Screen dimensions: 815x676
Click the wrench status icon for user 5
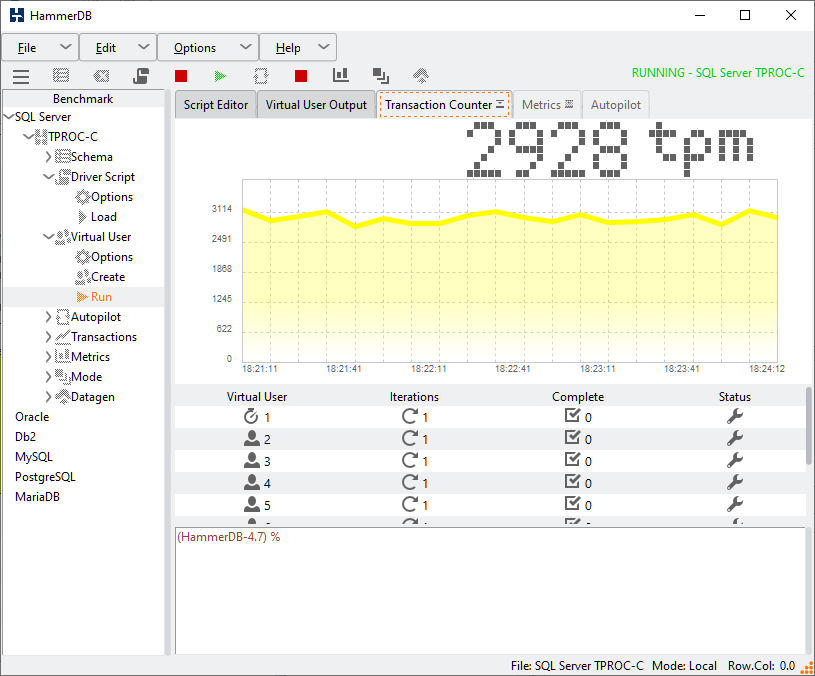click(734, 503)
